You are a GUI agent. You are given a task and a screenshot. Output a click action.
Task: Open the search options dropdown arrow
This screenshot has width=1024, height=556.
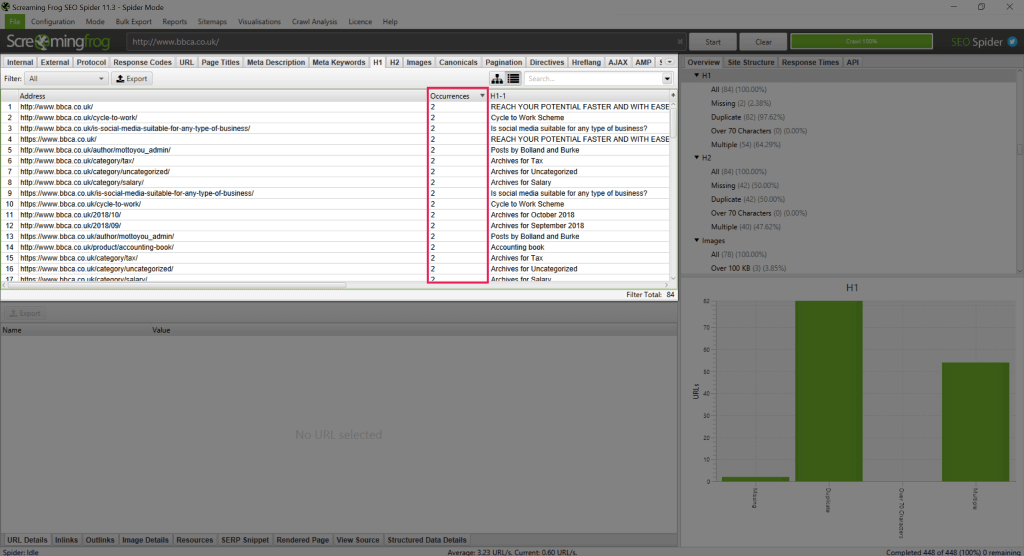tap(667, 78)
